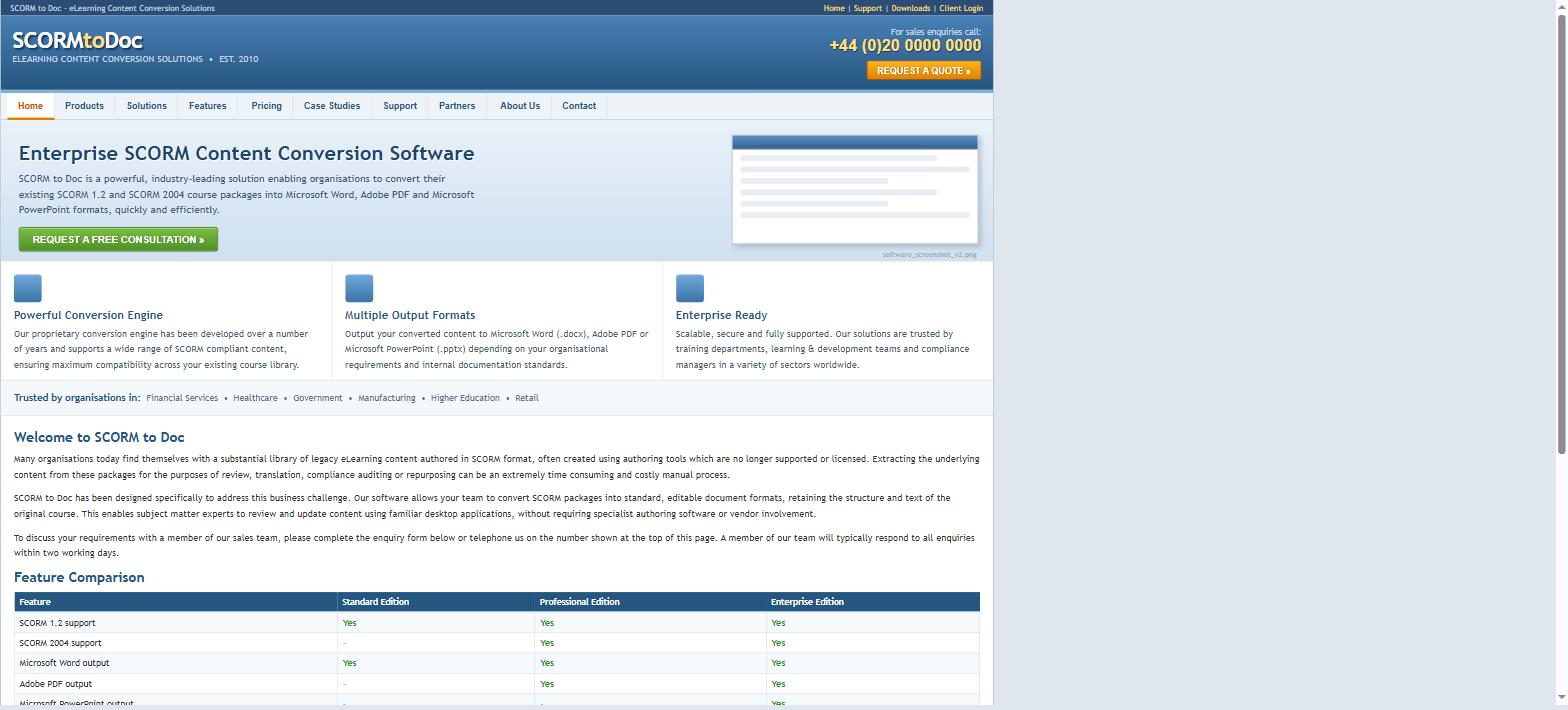
Task: Open the Downloads link in the top bar
Action: pyautogui.click(x=911, y=8)
